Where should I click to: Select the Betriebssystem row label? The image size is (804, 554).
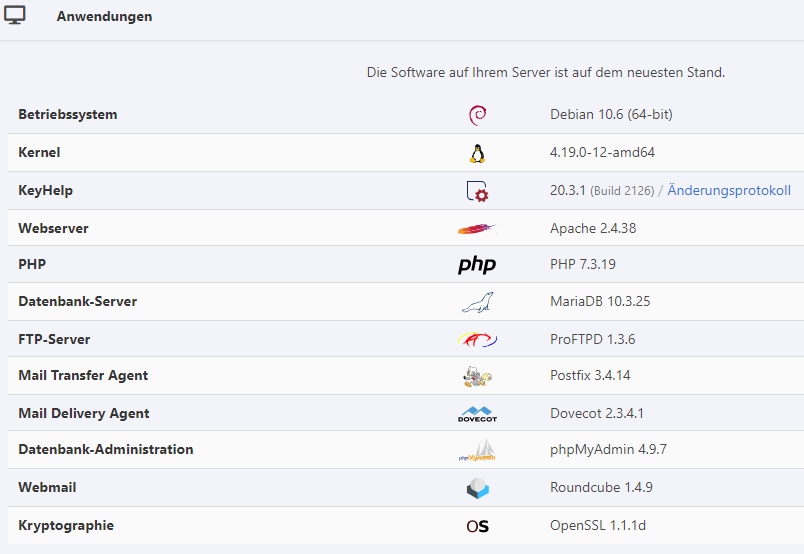coord(68,115)
